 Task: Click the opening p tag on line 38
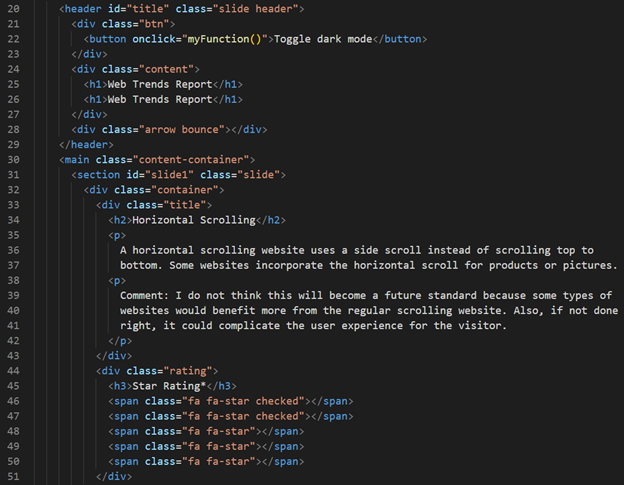[117, 280]
